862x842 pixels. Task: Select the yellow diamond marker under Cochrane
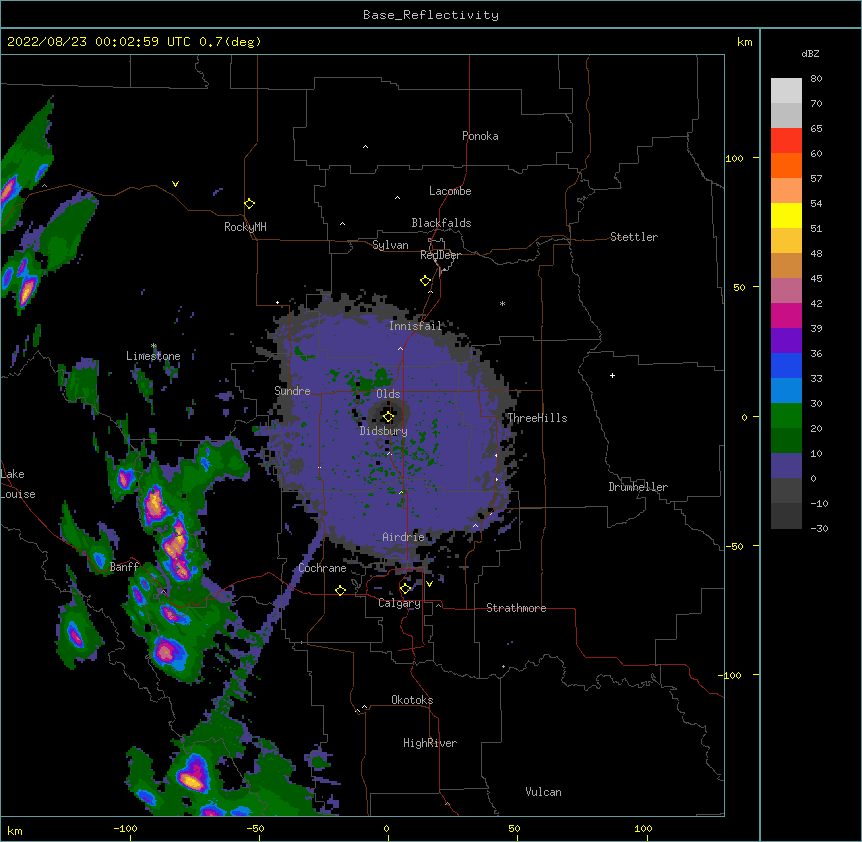tap(340, 590)
